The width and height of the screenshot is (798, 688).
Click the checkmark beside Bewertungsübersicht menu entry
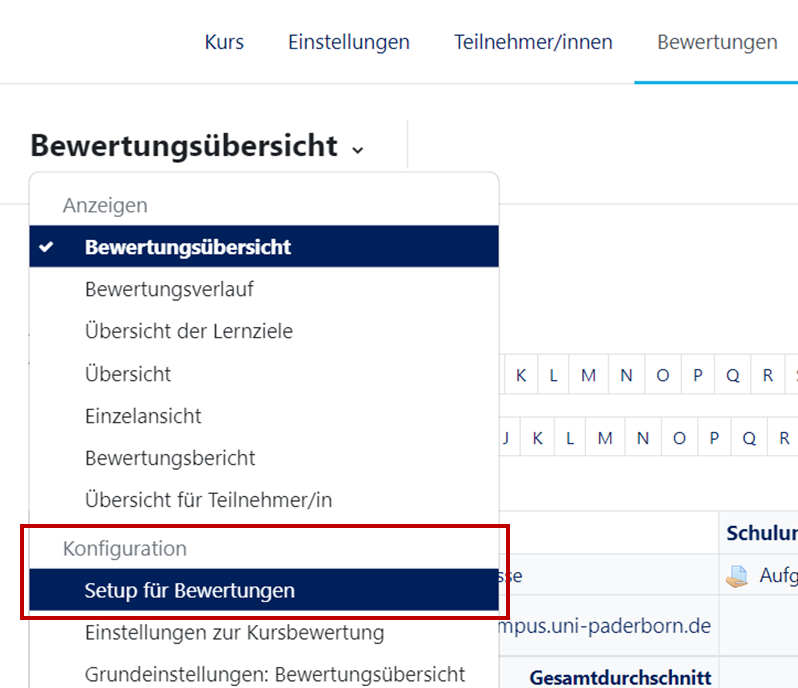[x=47, y=246]
